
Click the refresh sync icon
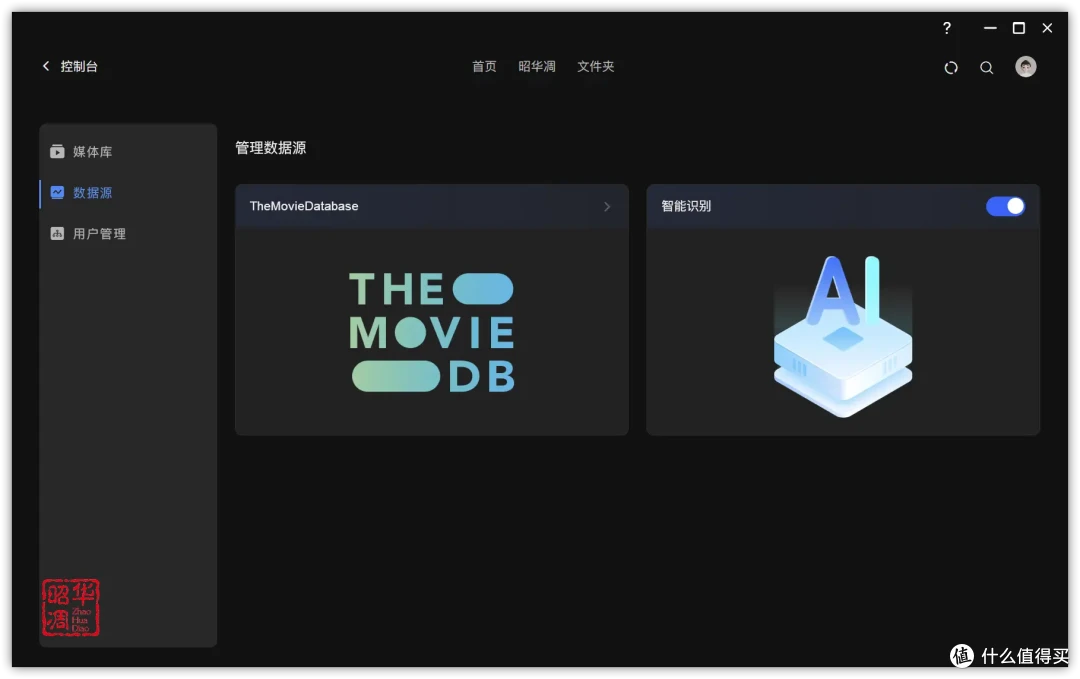coord(951,67)
